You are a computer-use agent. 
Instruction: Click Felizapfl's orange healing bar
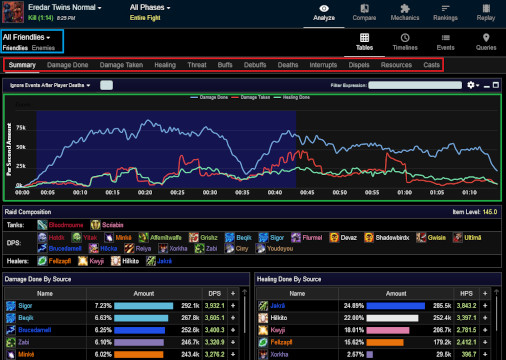(x=385, y=342)
